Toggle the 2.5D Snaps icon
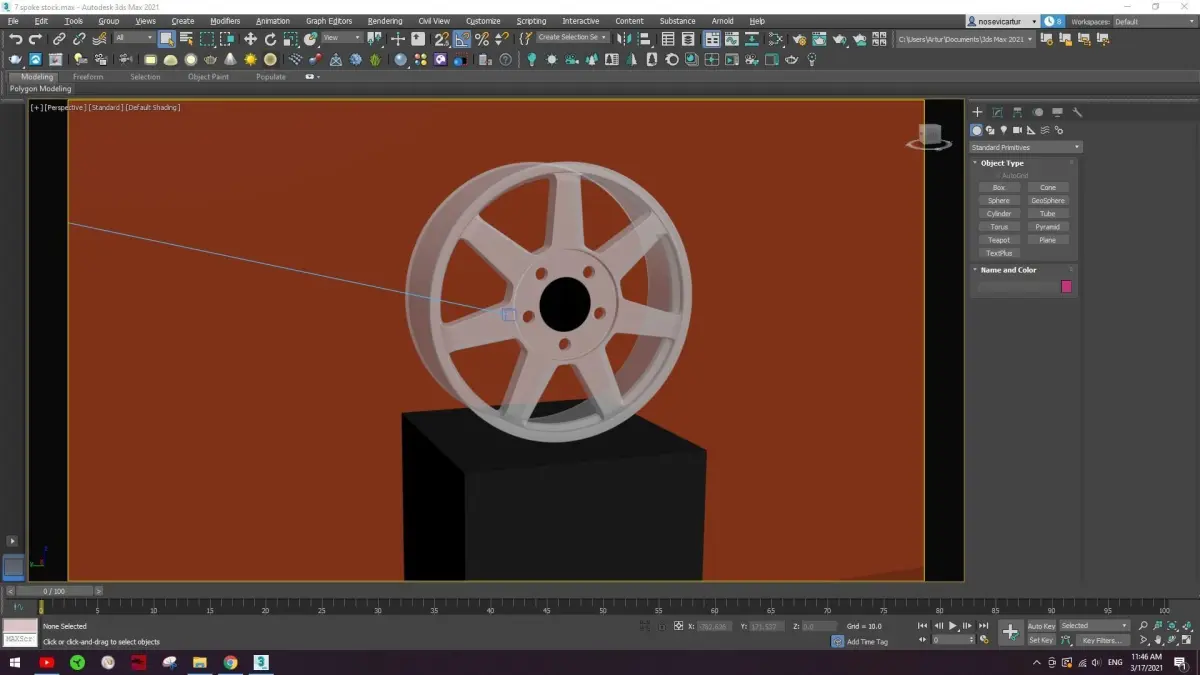The width and height of the screenshot is (1200, 675). [x=442, y=39]
